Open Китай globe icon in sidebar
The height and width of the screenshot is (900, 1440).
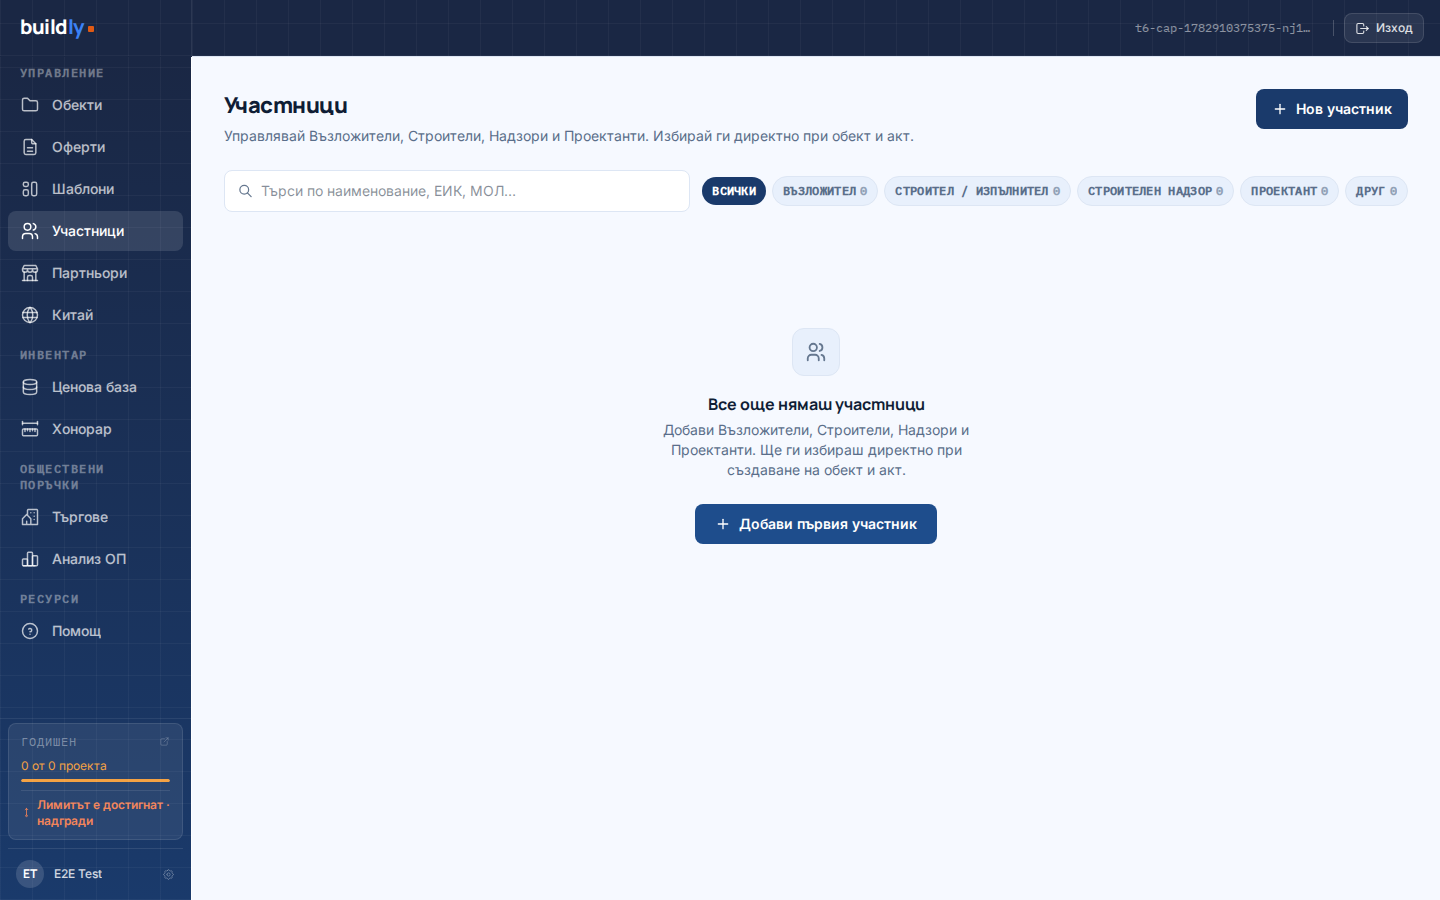pyautogui.click(x=30, y=315)
